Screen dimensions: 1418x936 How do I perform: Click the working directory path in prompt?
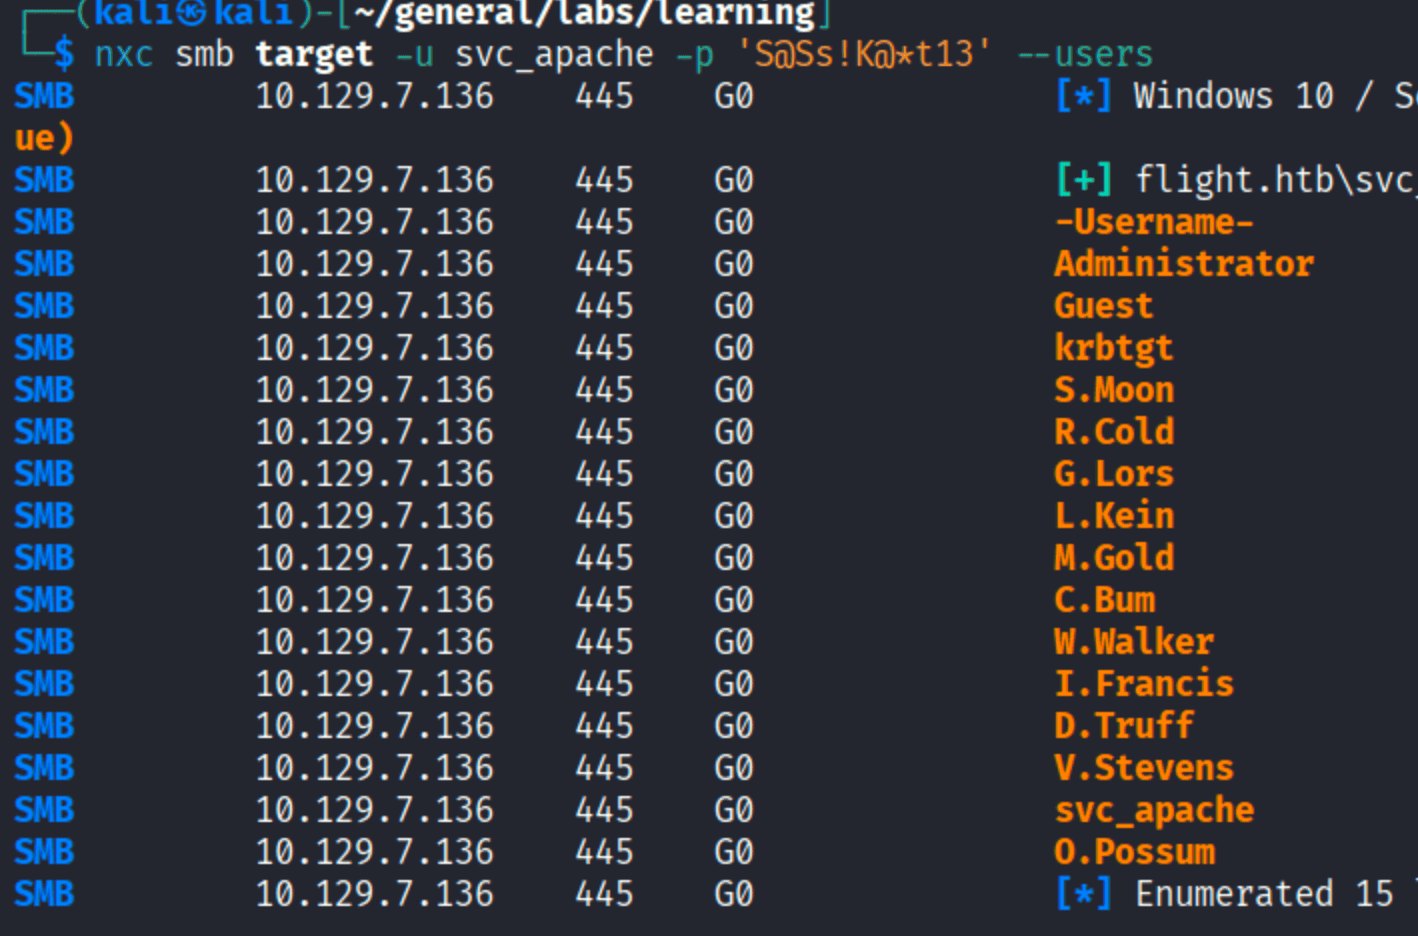pos(586,14)
